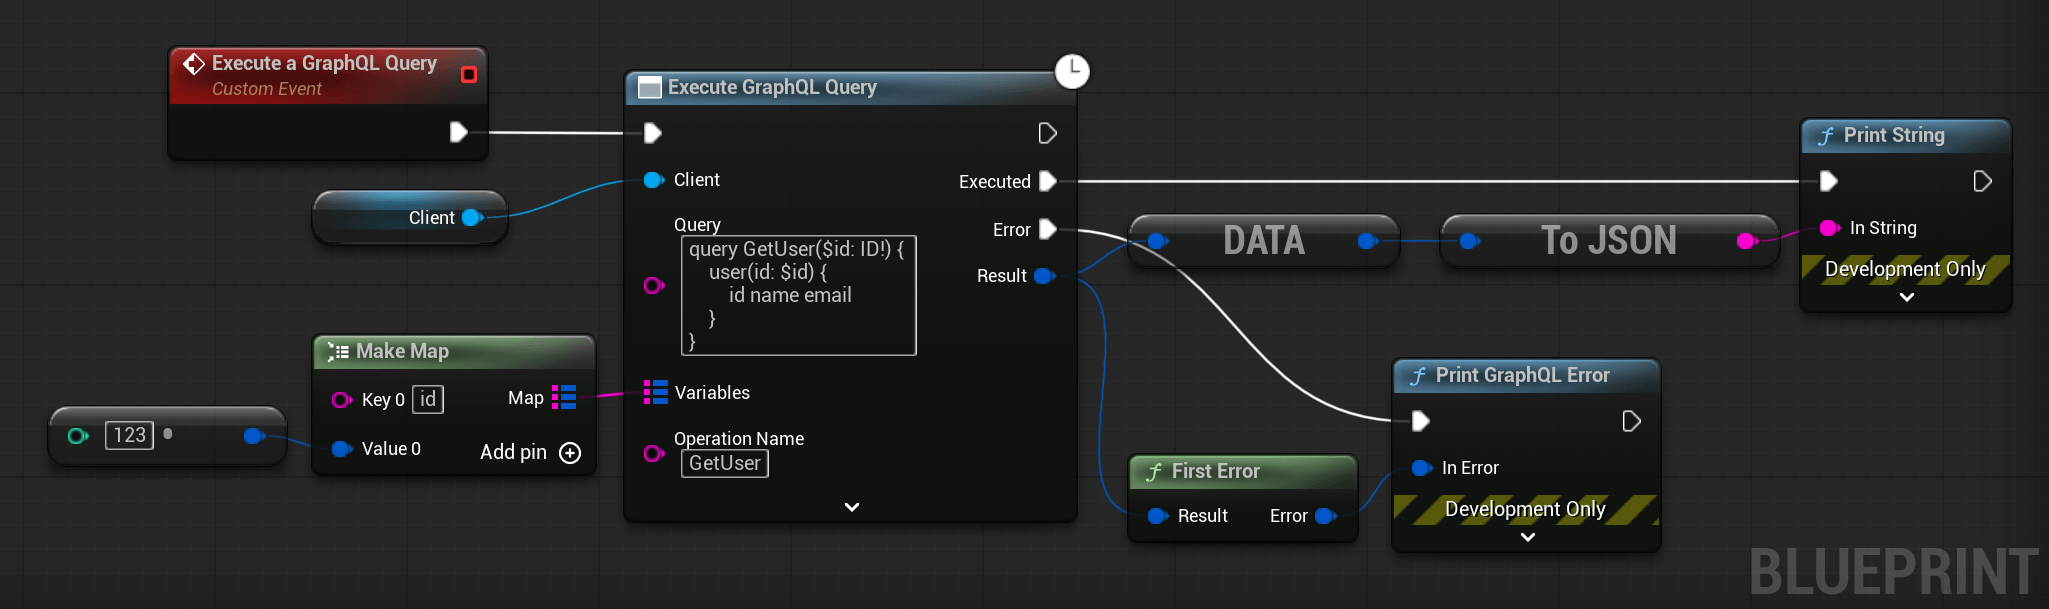
Task: Click the integer value field showing 123
Action: pyautogui.click(x=130, y=436)
